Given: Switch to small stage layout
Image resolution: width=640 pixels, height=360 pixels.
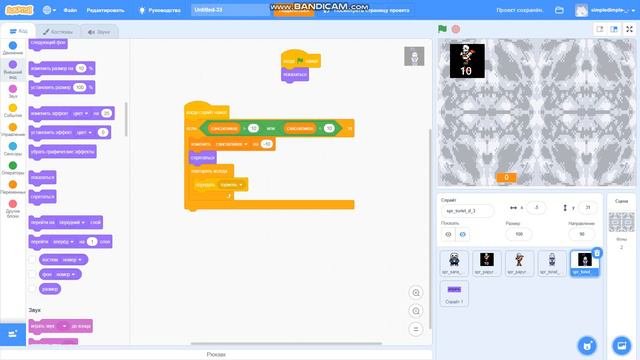Looking at the screenshot, I should pos(600,29).
